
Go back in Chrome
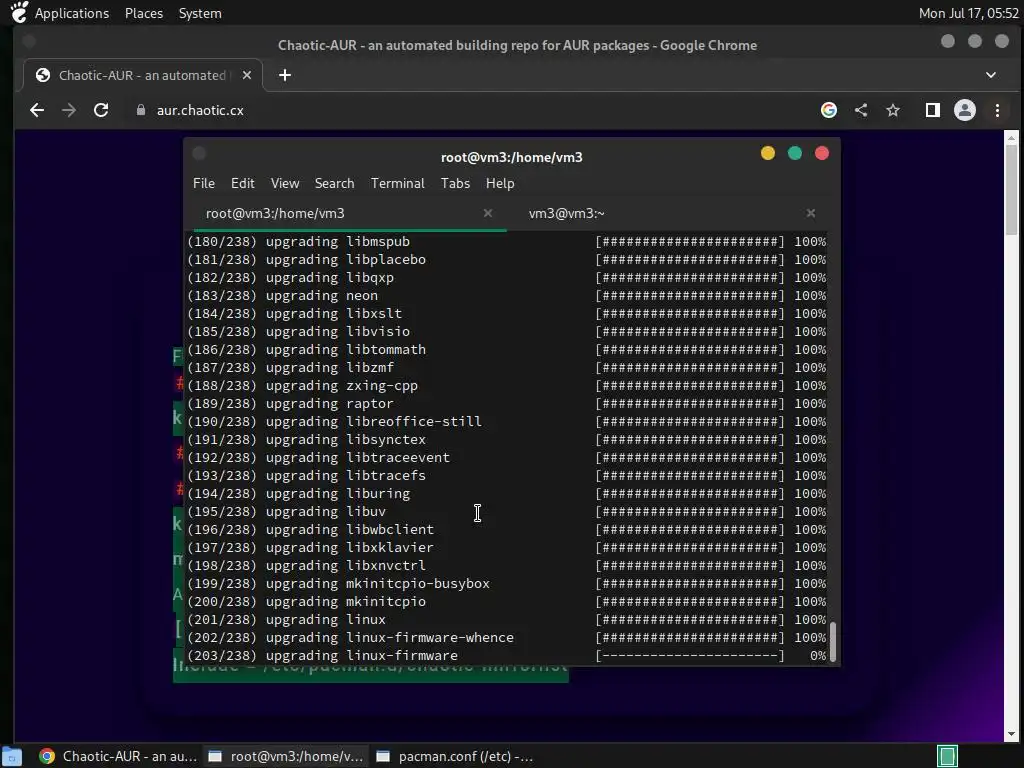point(37,110)
